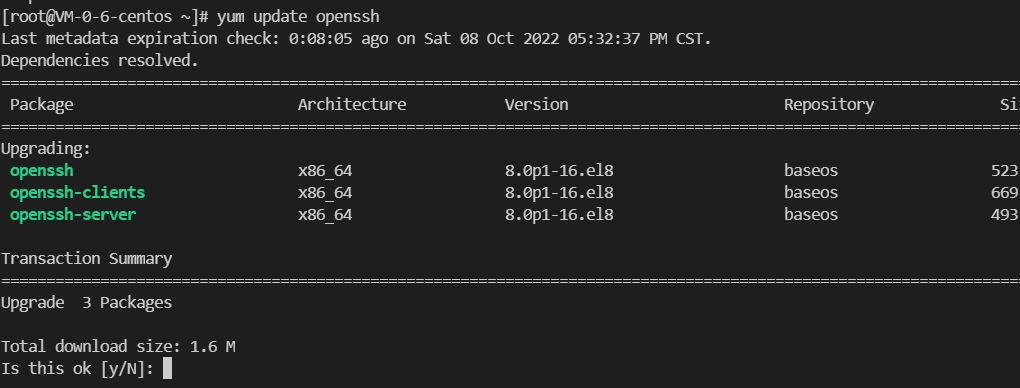This screenshot has height=388, width=1020.
Task: Click the Upgrade 3 Packages line
Action: (x=87, y=303)
